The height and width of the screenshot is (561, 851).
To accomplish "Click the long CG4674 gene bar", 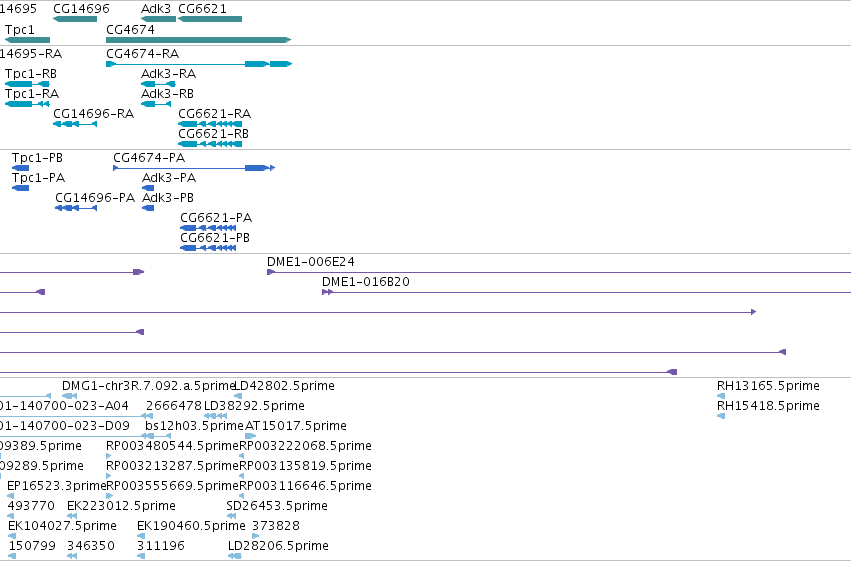I will [198, 40].
